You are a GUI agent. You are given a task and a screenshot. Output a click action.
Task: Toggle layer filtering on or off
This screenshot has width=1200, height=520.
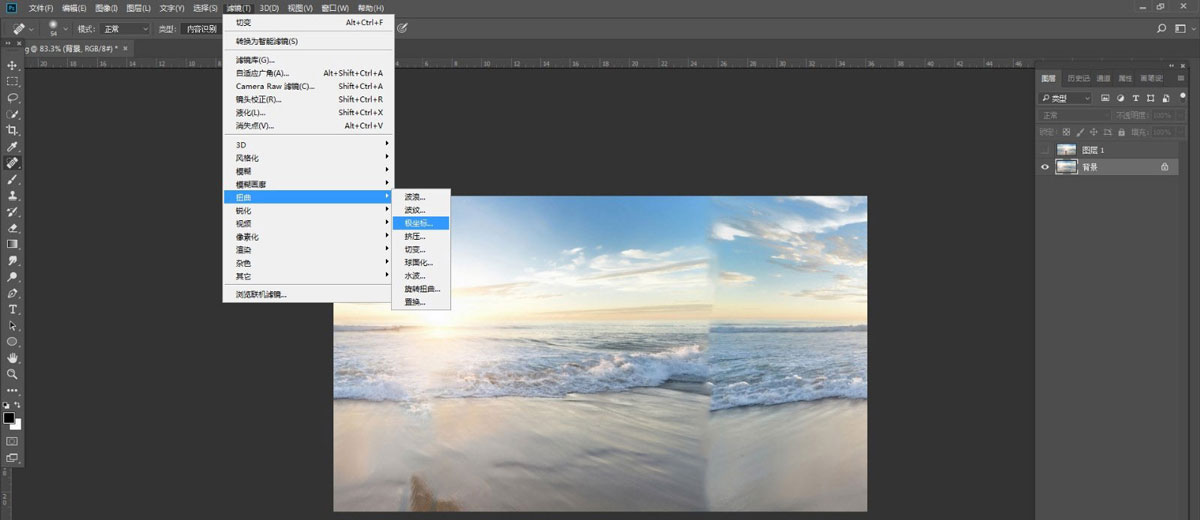tap(1183, 96)
